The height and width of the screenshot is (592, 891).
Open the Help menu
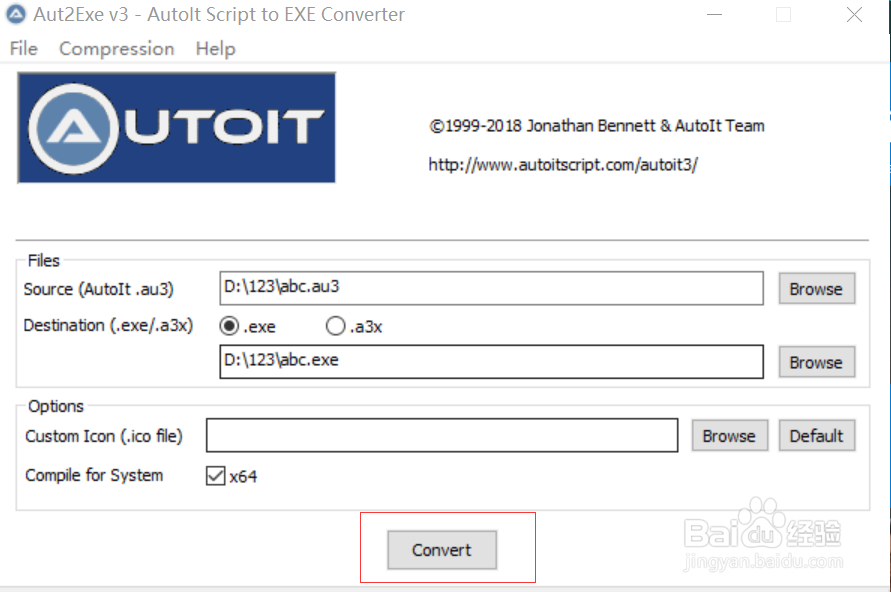[x=215, y=49]
